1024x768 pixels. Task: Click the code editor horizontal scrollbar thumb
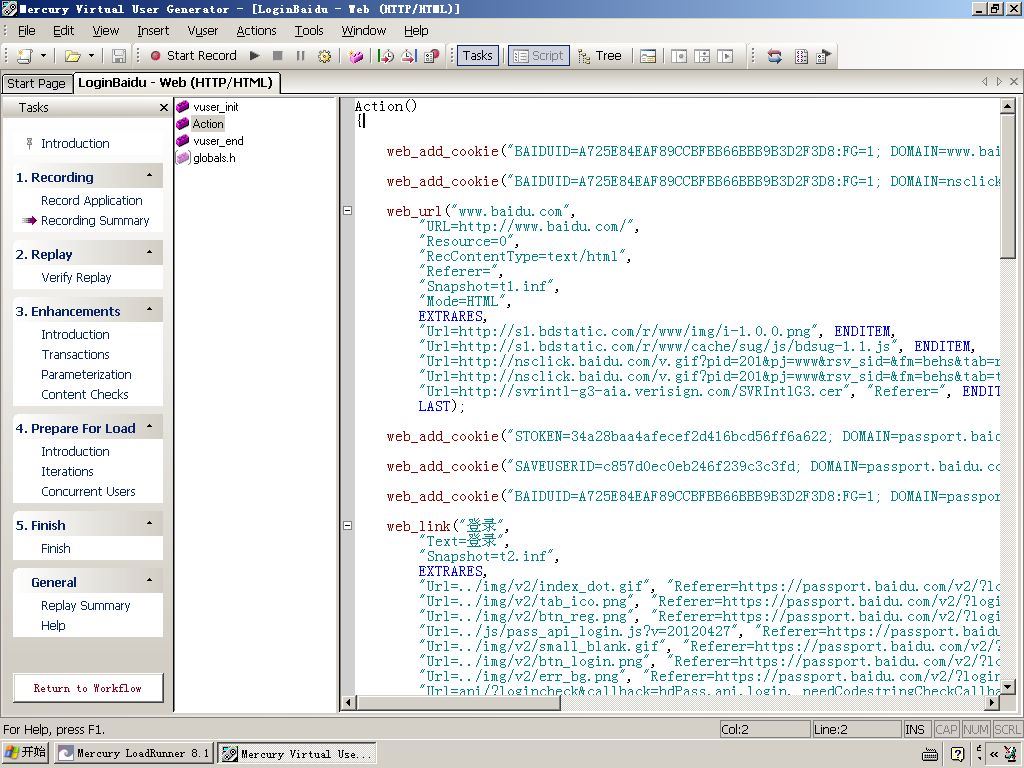[458, 703]
